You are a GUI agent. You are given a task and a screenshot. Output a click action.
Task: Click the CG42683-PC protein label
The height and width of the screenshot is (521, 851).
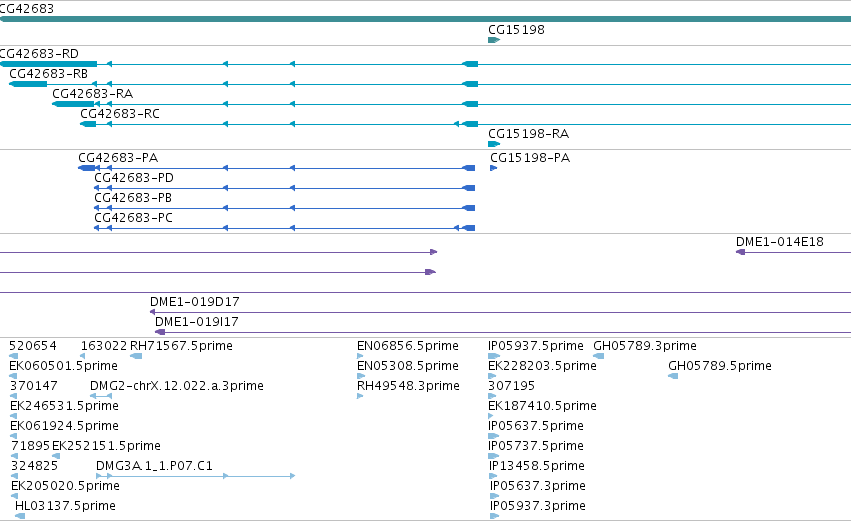(134, 218)
